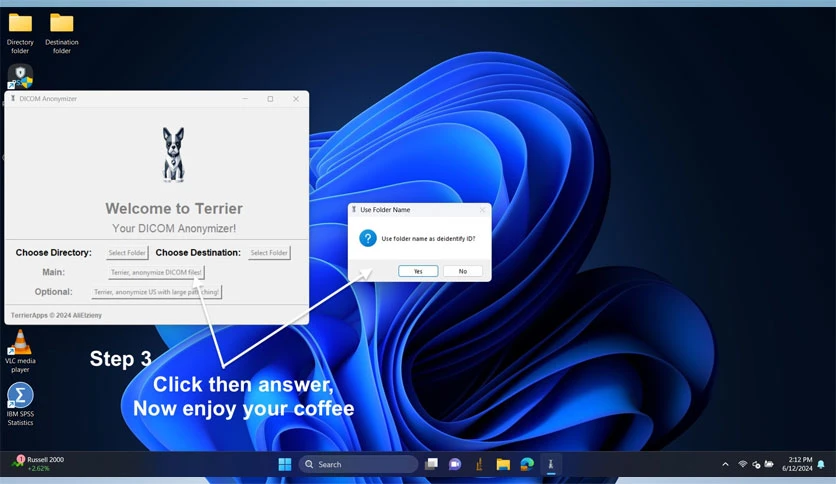Click the DICOM Anonymizer title bar icon
This screenshot has height=484, width=836.
pos(13,99)
